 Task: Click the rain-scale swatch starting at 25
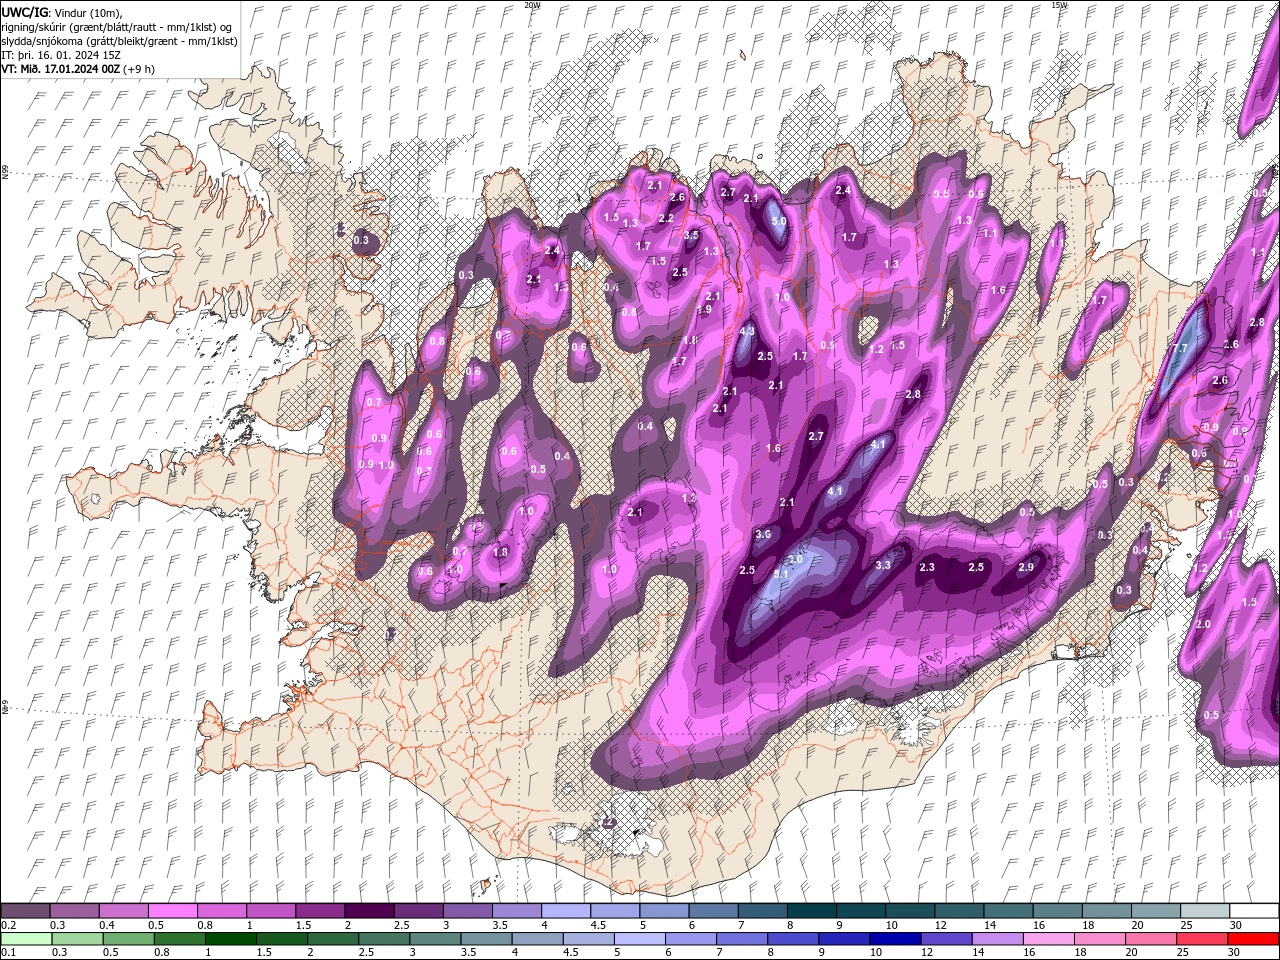pos(1202,939)
